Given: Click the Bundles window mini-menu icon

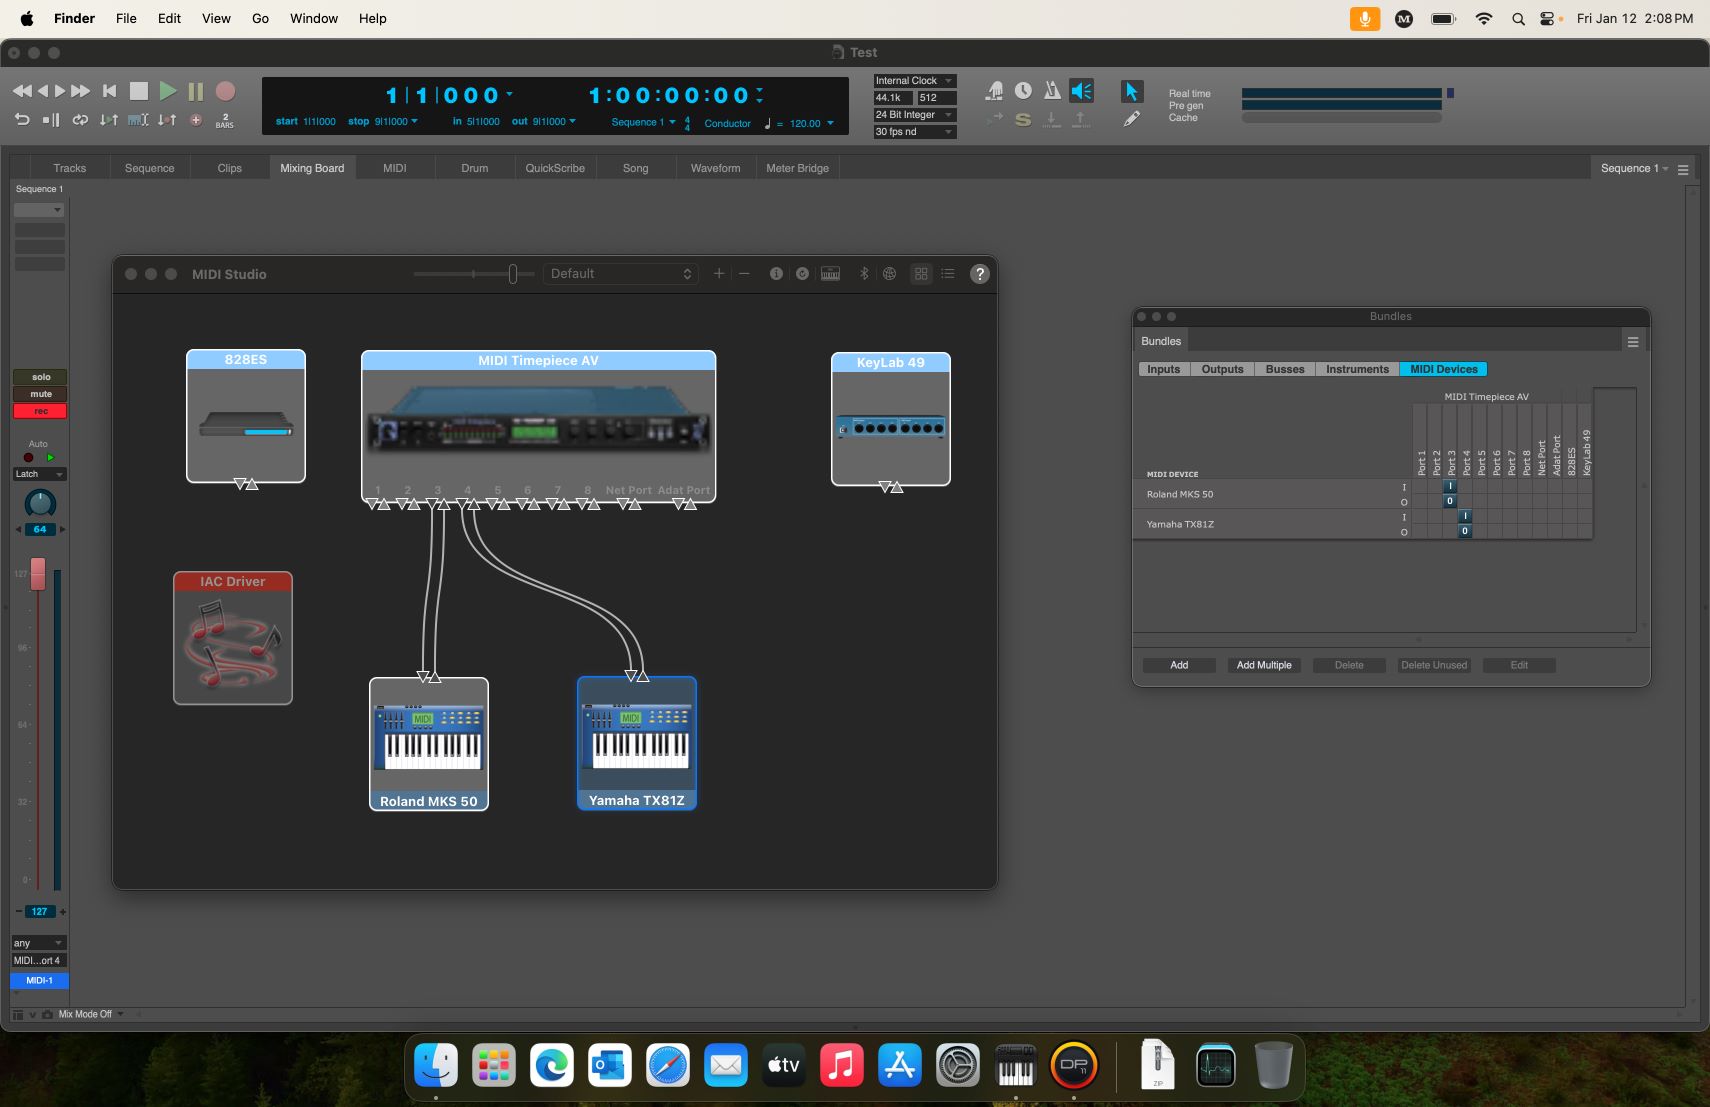Looking at the screenshot, I should [x=1633, y=342].
